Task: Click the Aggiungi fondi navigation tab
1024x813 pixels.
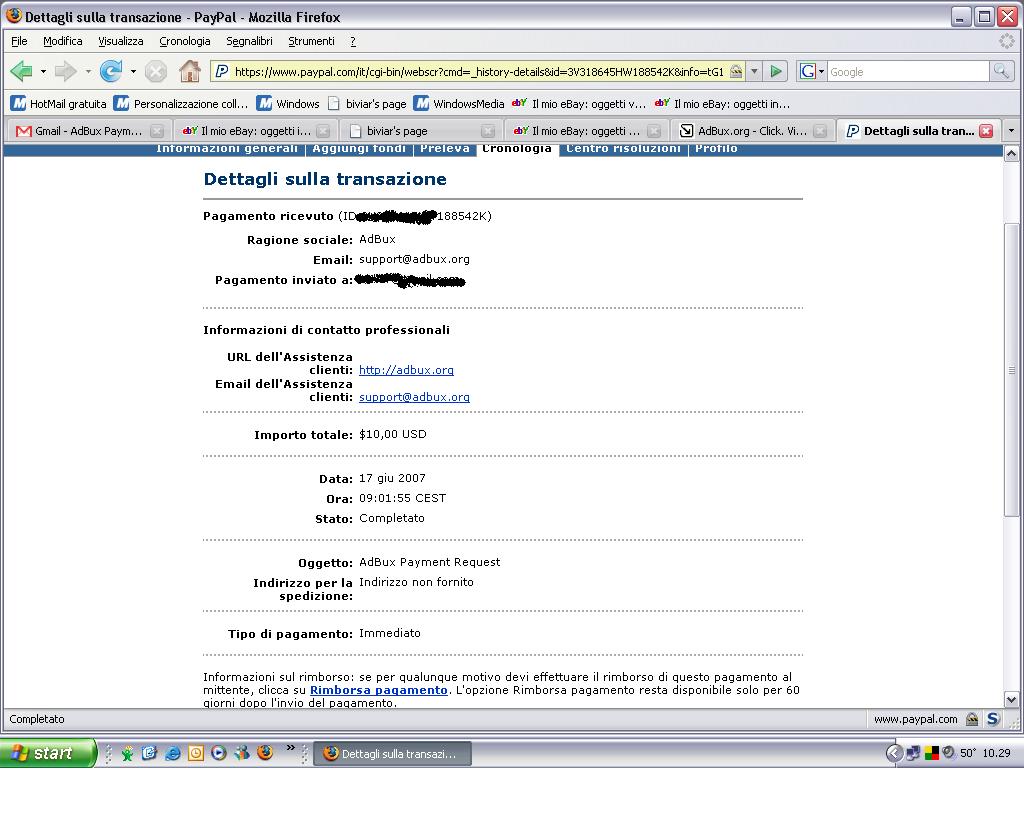Action: click(359, 149)
